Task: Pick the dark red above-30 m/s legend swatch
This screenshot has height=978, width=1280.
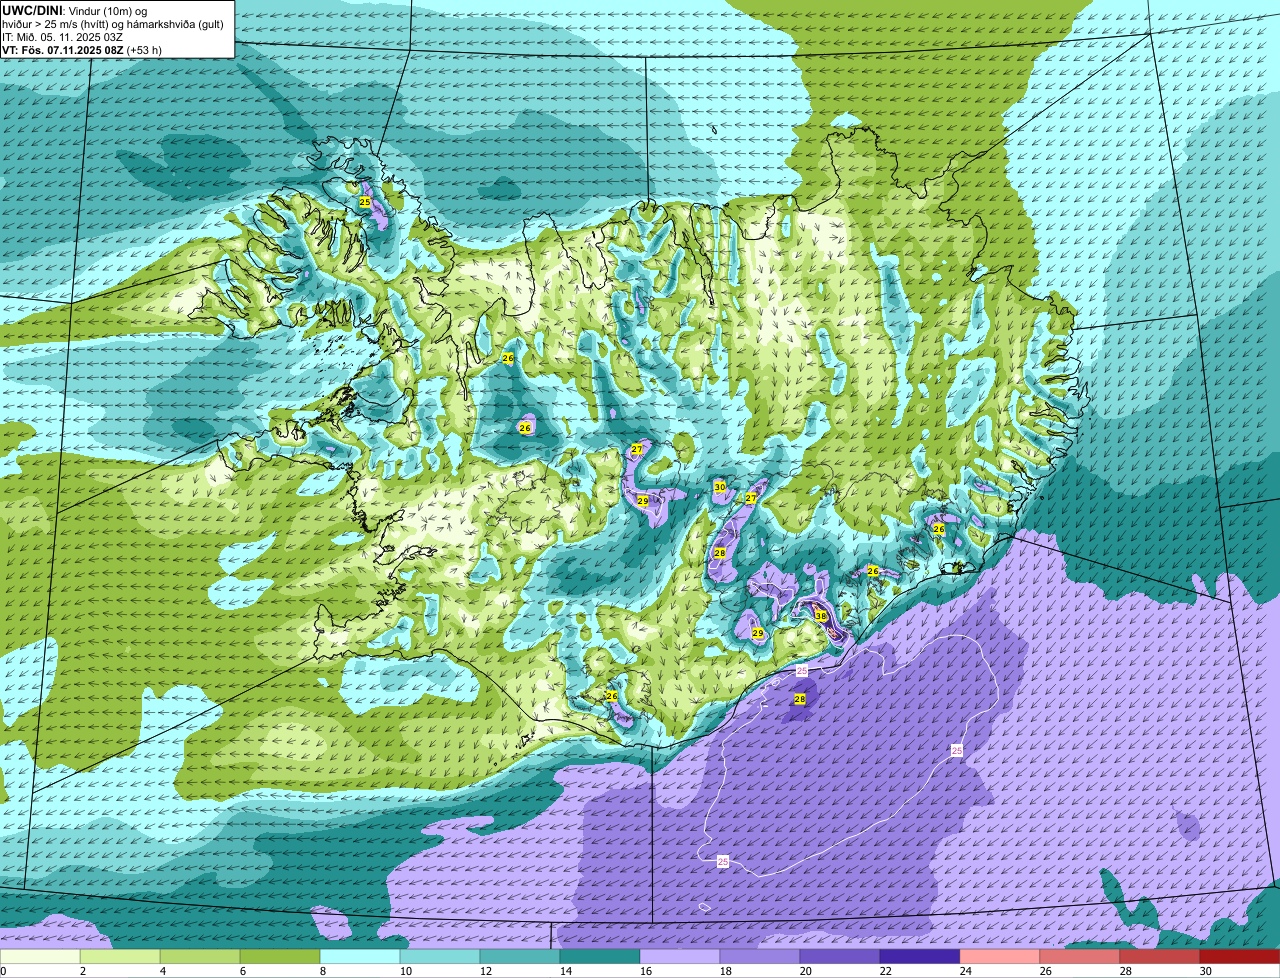Action: [1240, 957]
